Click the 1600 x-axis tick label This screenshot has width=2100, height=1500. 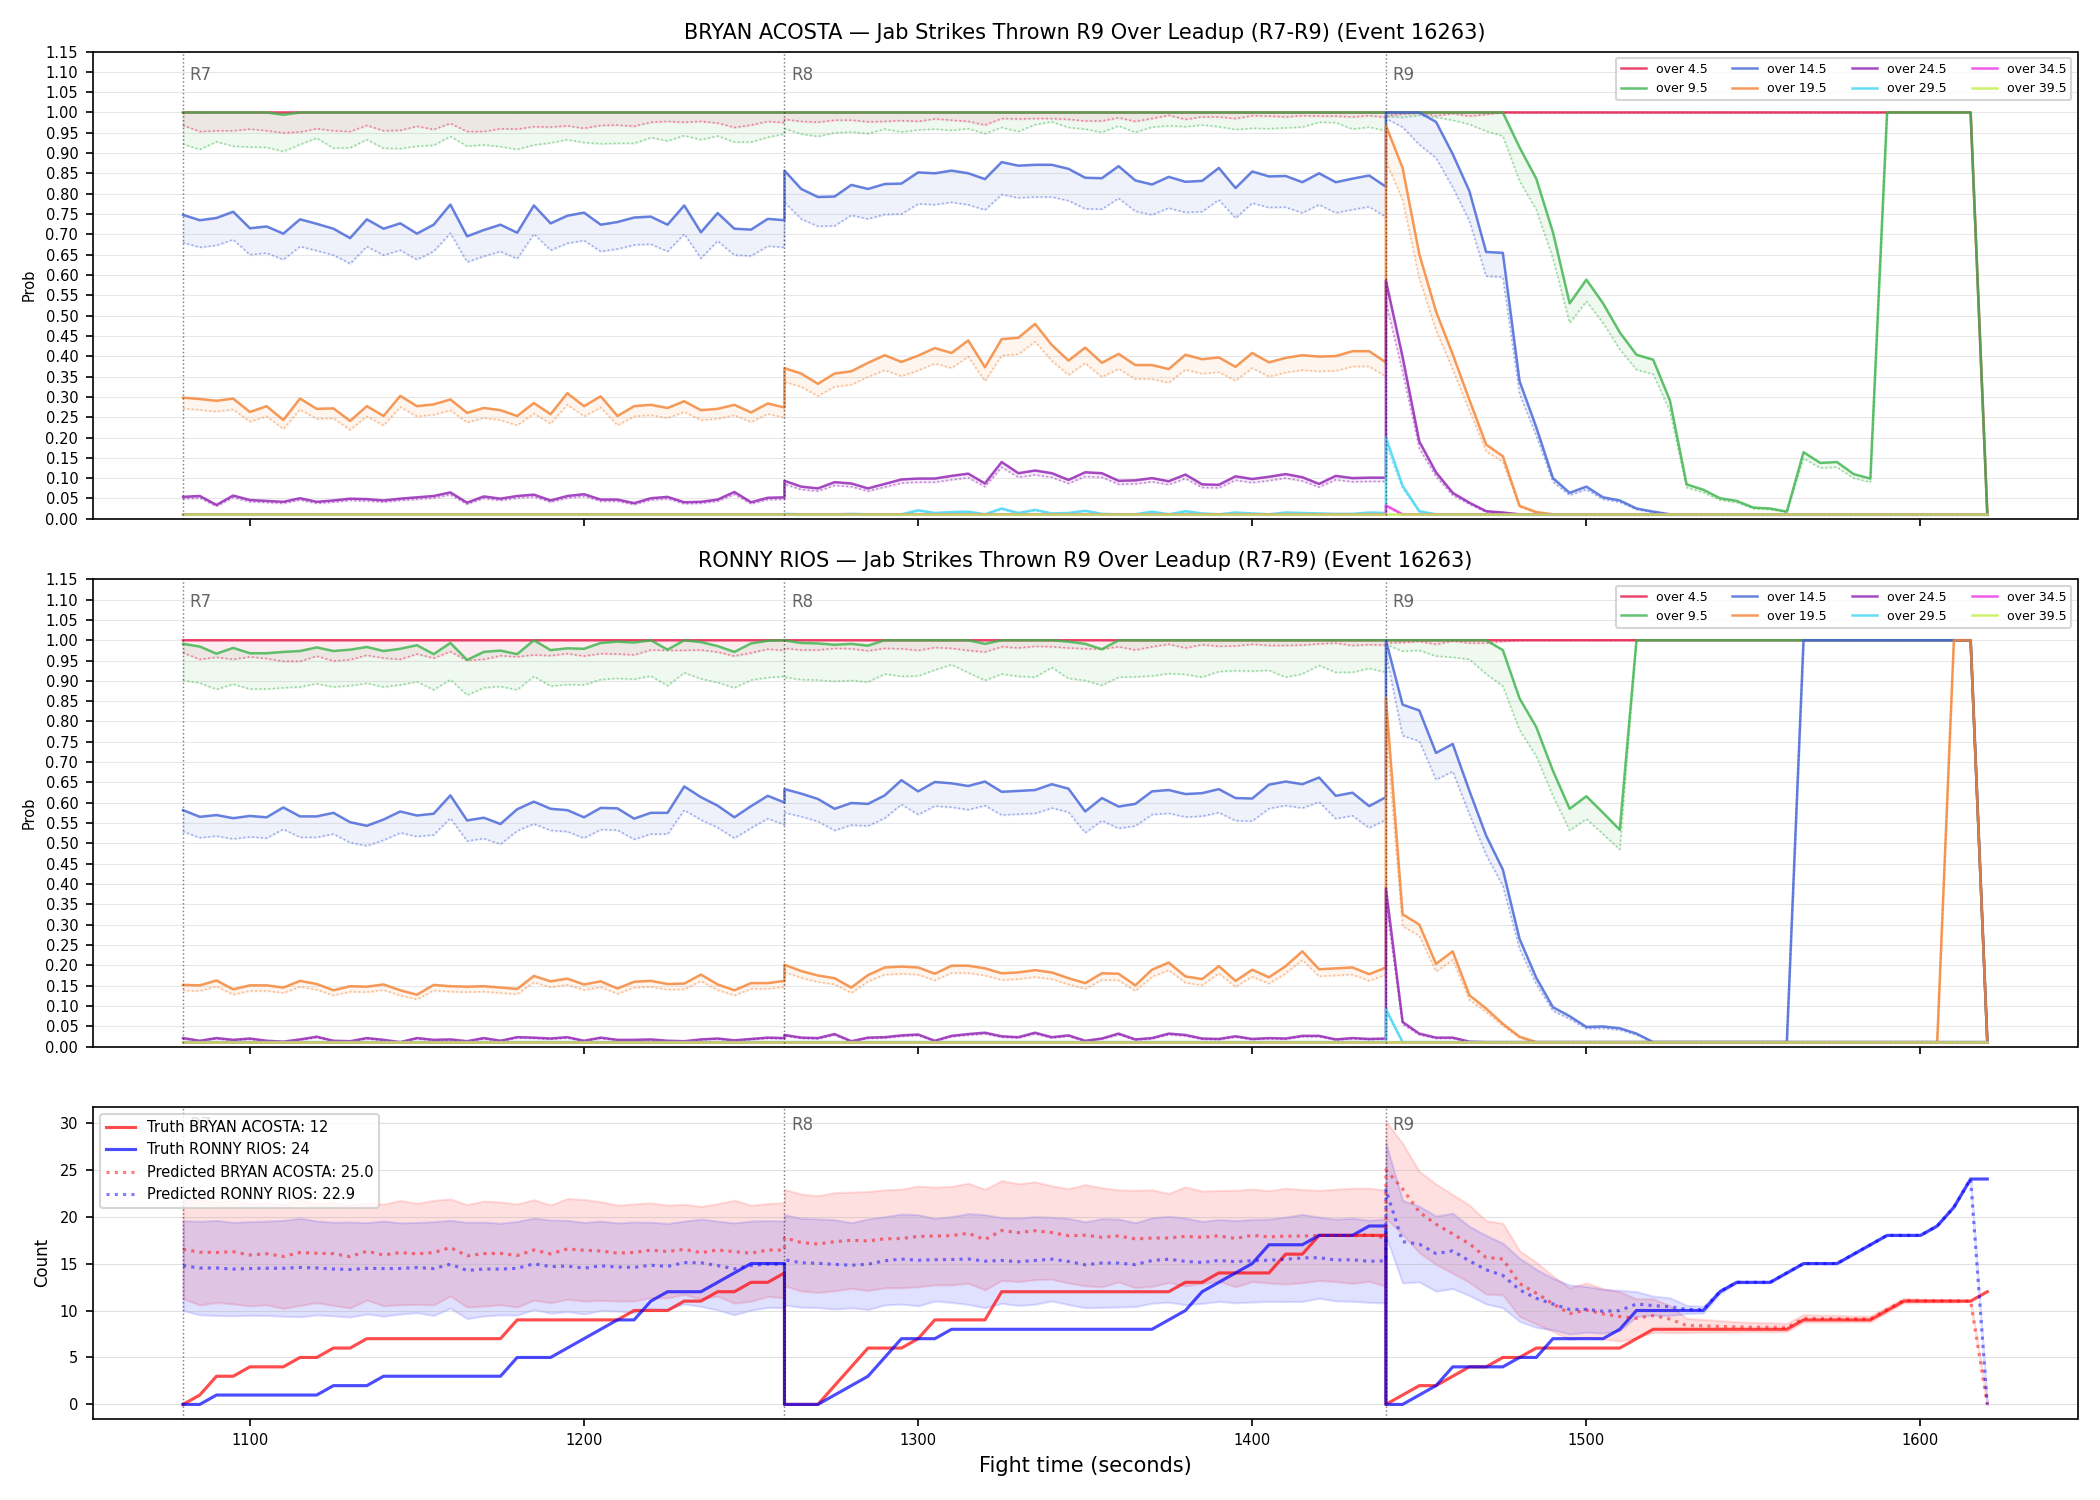coord(1920,1439)
